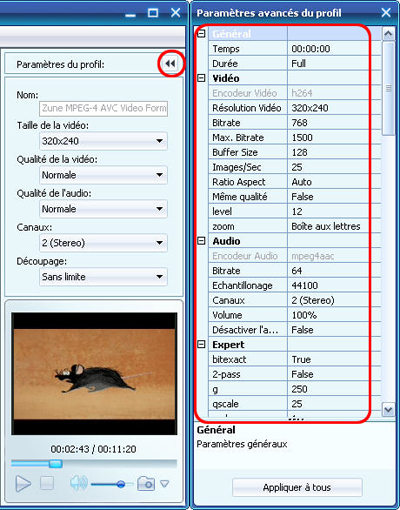
Task: Open the Découpage dropdown
Action: coord(103,277)
